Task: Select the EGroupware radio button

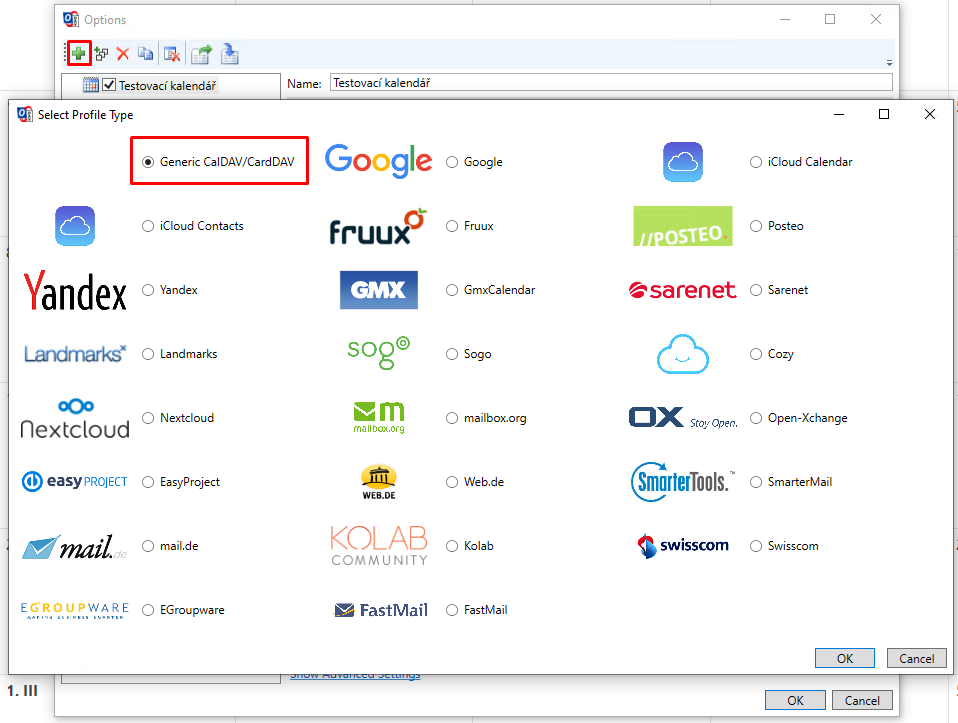Action: click(148, 610)
